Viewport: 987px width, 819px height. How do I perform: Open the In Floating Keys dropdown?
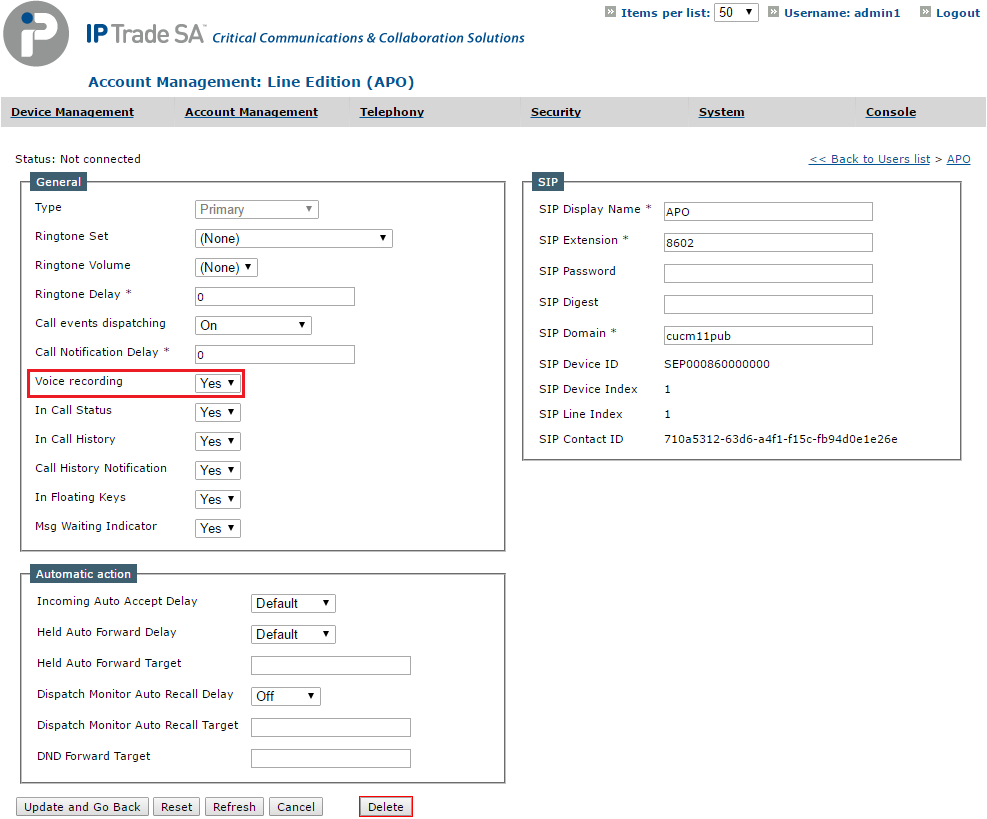pos(218,499)
